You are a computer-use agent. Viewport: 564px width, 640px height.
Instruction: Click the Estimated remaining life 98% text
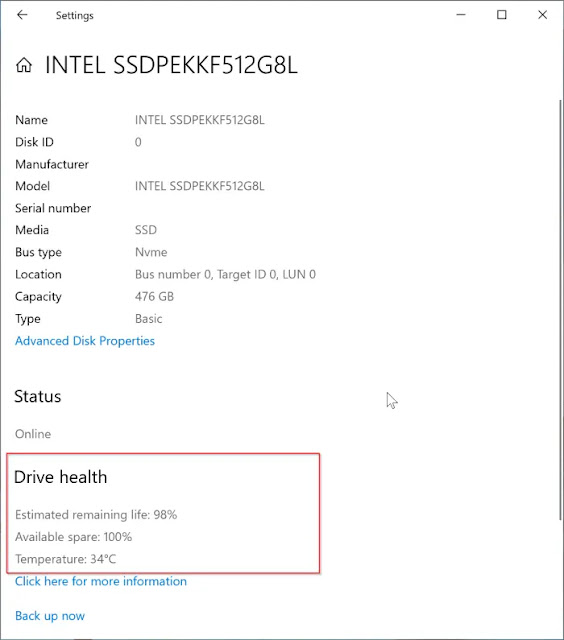(x=96, y=515)
